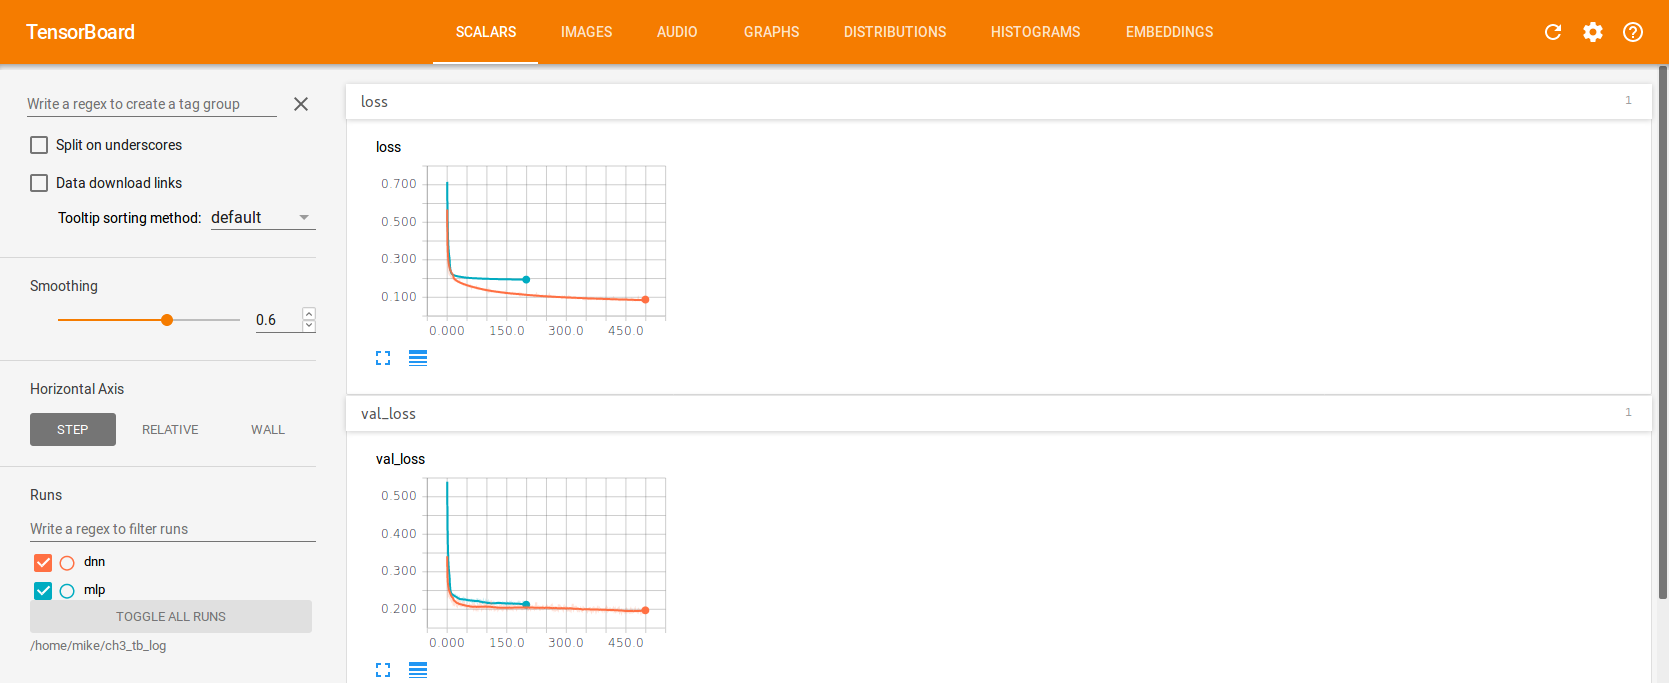Open the settings gear icon
Viewport: 1669px width, 683px height.
(1593, 32)
